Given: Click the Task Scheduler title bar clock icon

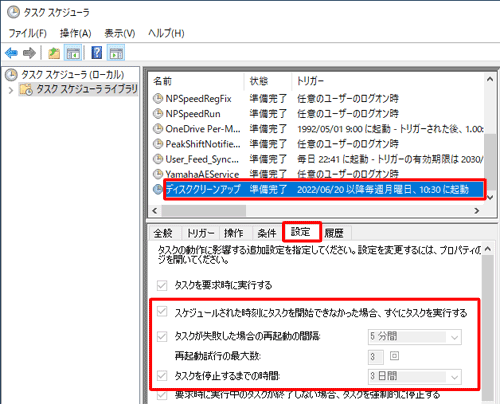Looking at the screenshot, I should pyautogui.click(x=13, y=12).
